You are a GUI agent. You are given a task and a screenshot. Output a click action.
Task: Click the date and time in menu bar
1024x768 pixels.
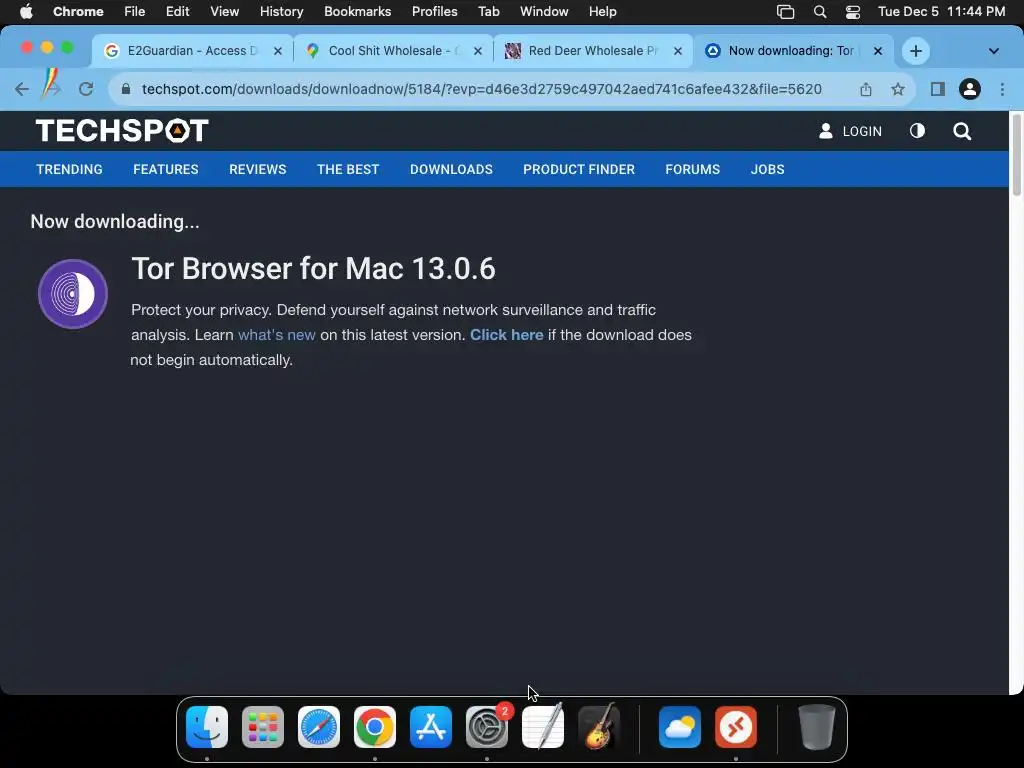[941, 12]
